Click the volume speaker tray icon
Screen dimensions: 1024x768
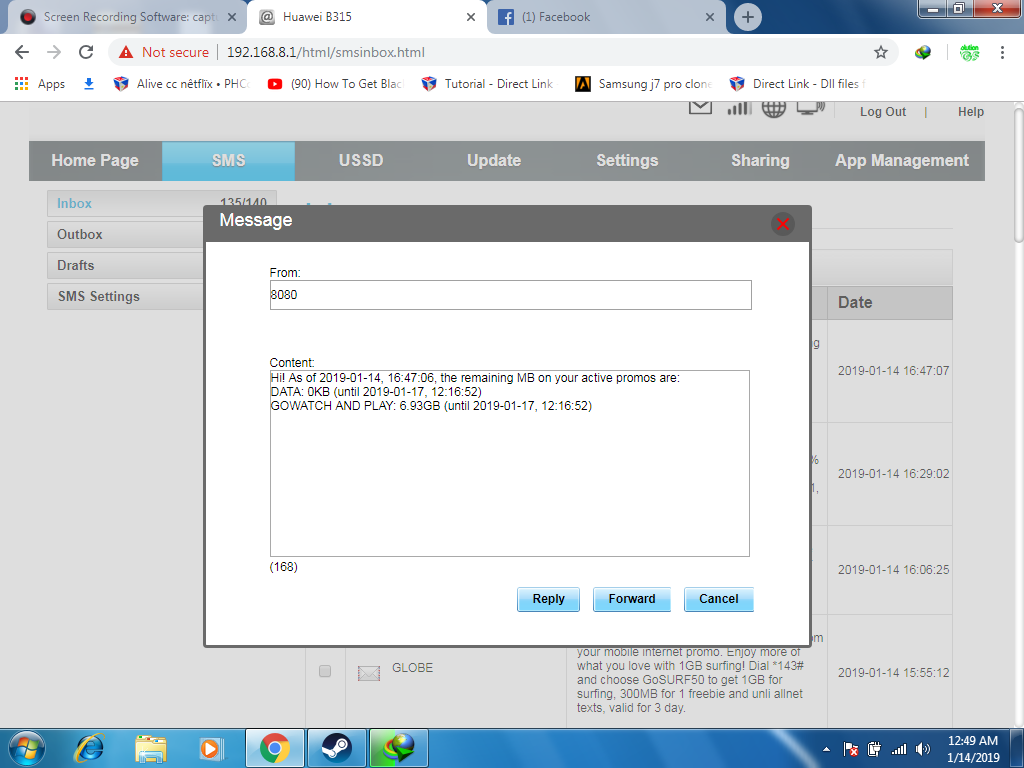point(923,749)
